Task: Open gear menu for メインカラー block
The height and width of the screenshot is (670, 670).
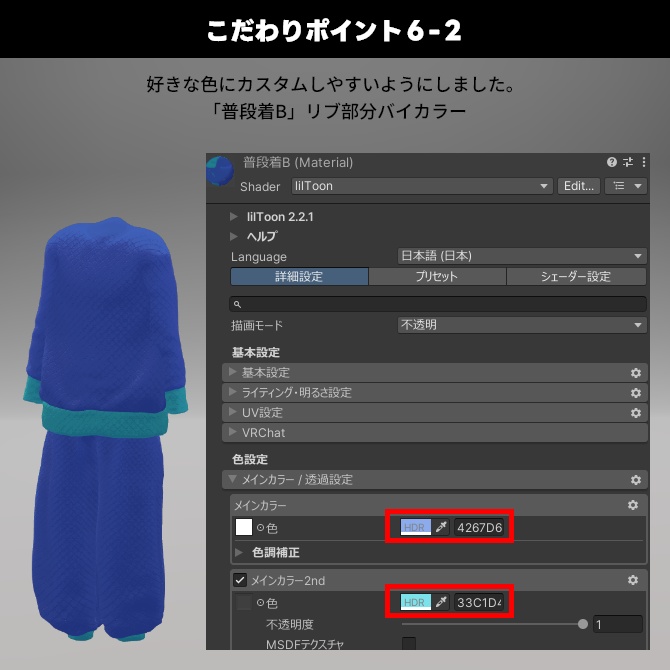Action: coord(633,505)
